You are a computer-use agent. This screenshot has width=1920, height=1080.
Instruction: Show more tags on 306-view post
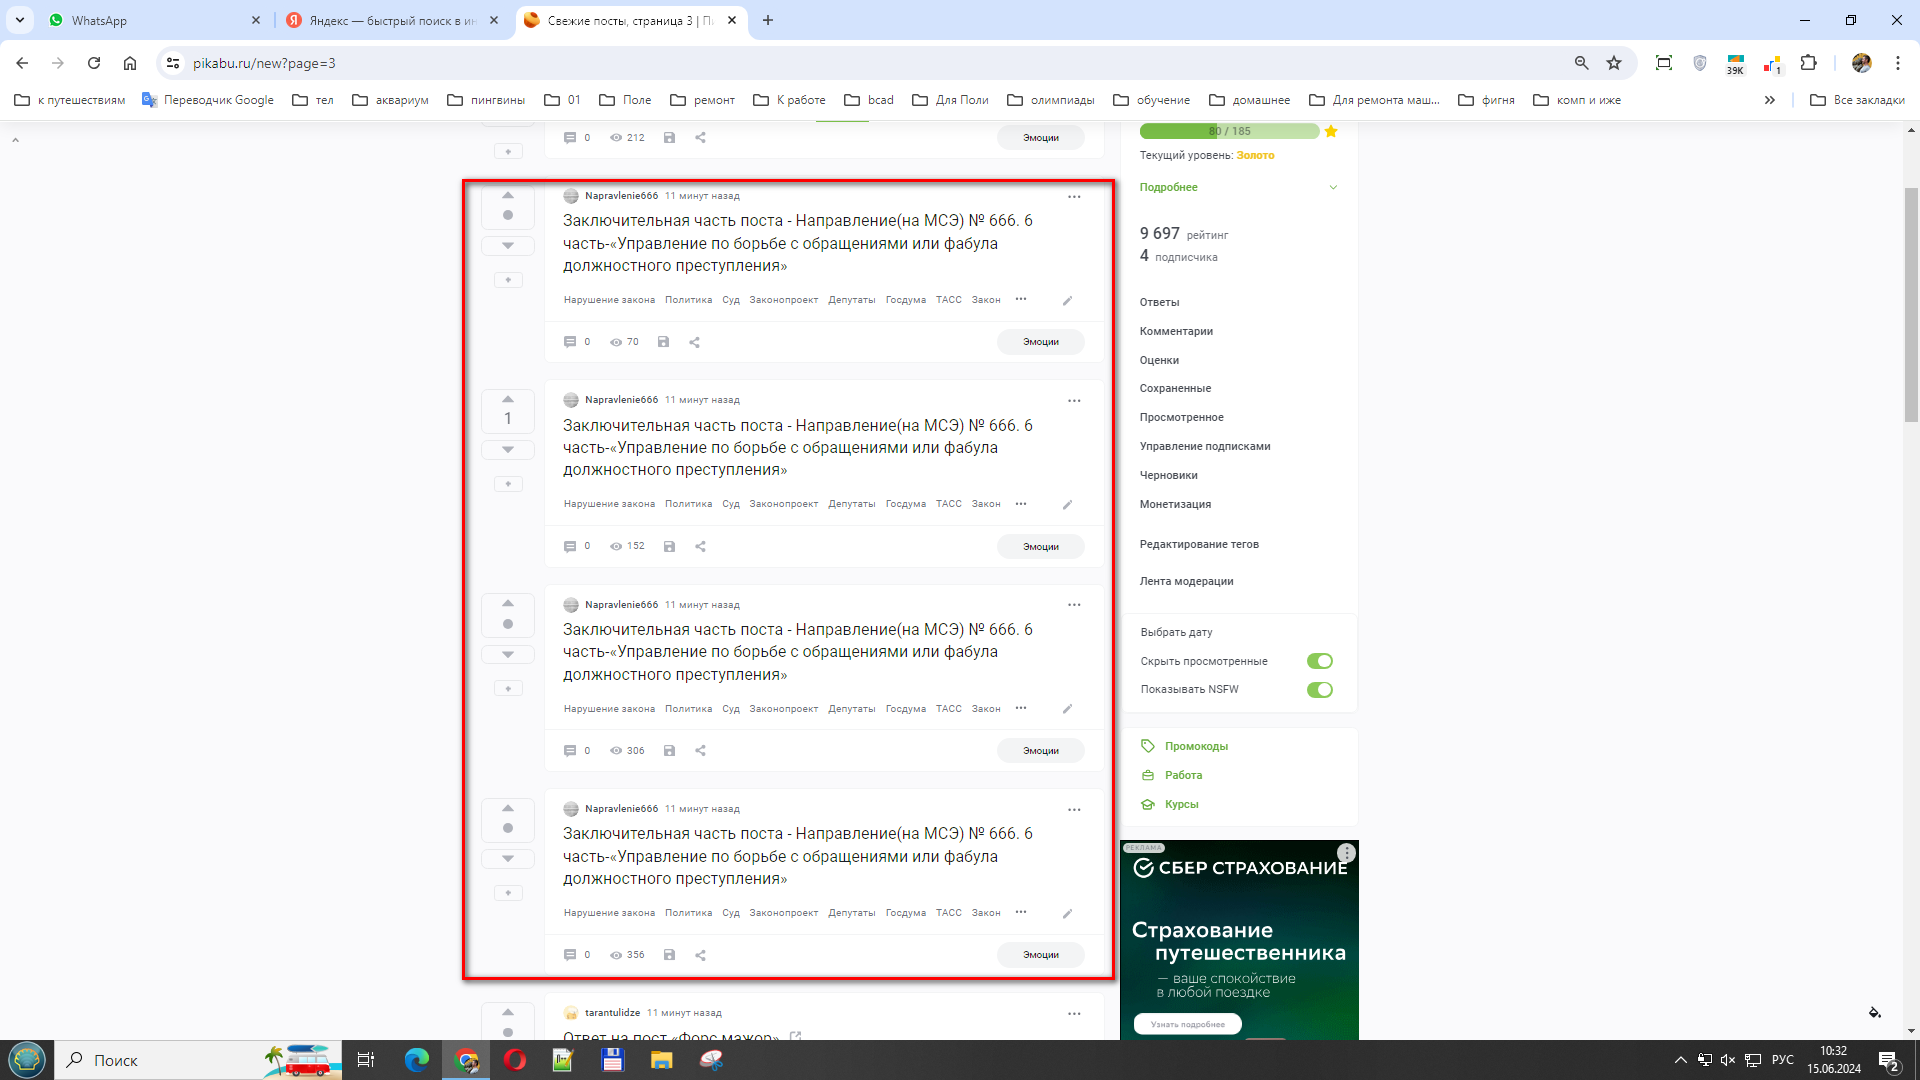point(1020,708)
